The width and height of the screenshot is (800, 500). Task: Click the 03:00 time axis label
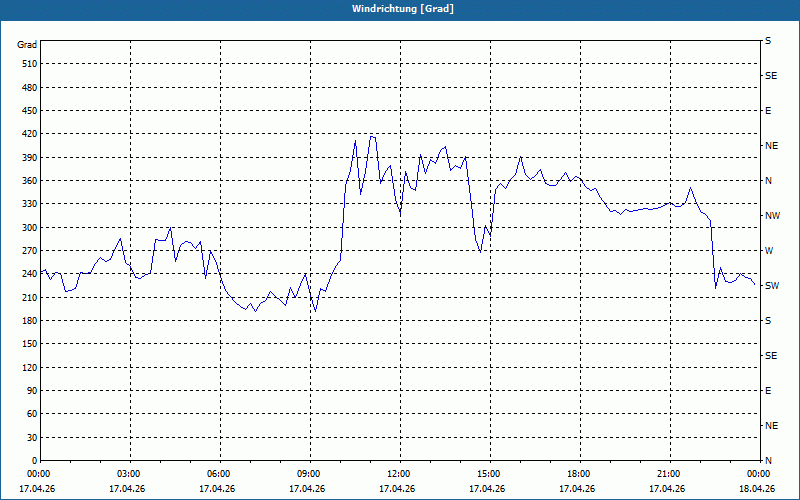[x=131, y=474]
